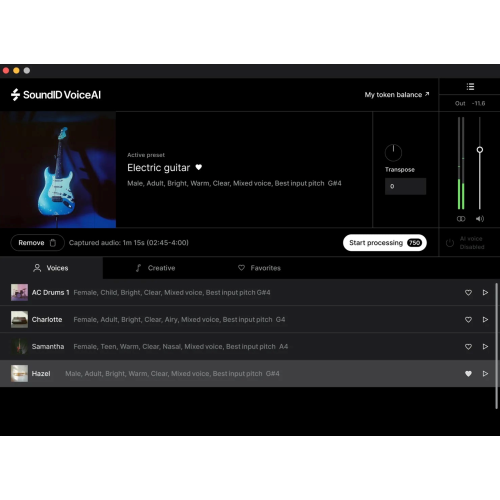Select the Charlotte thumbnail
This screenshot has width=500, height=500.
click(x=19, y=319)
